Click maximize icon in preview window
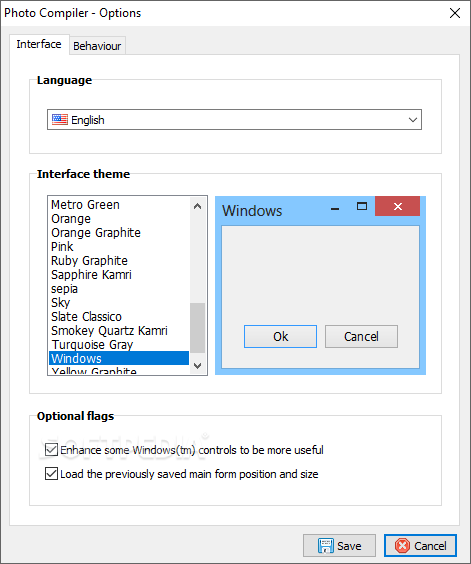 point(362,206)
